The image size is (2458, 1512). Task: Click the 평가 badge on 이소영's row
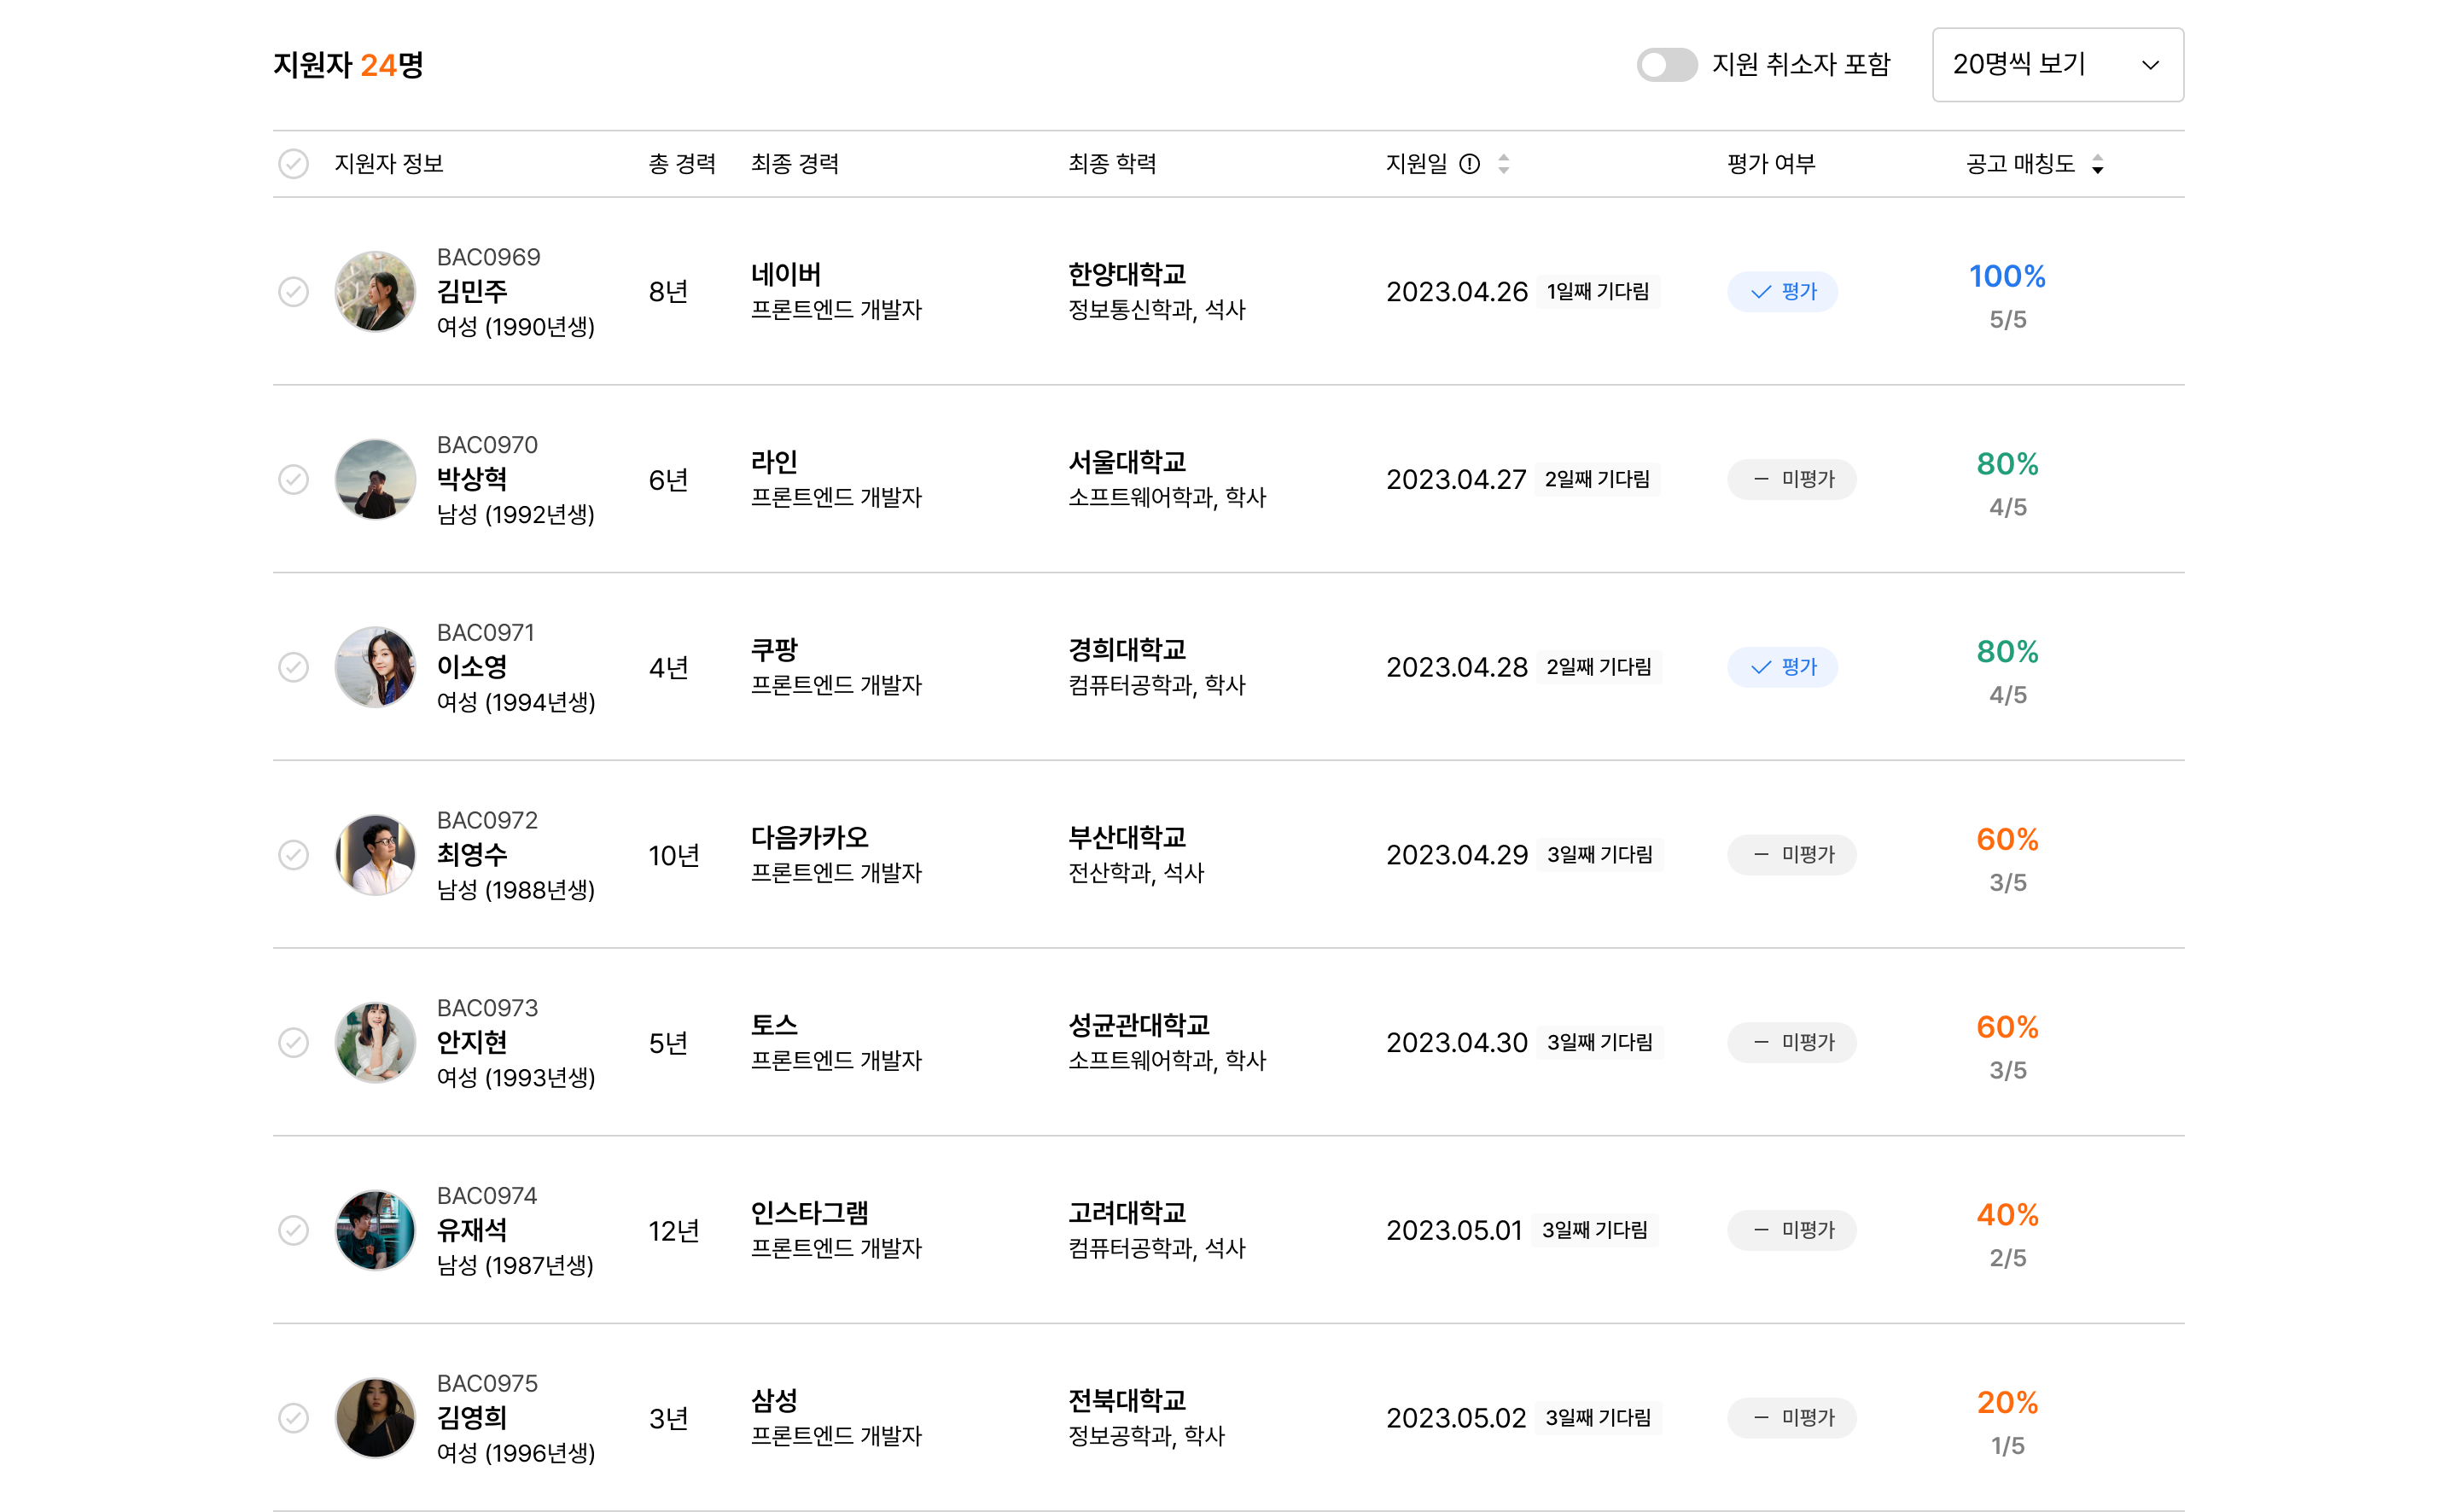tap(1782, 667)
